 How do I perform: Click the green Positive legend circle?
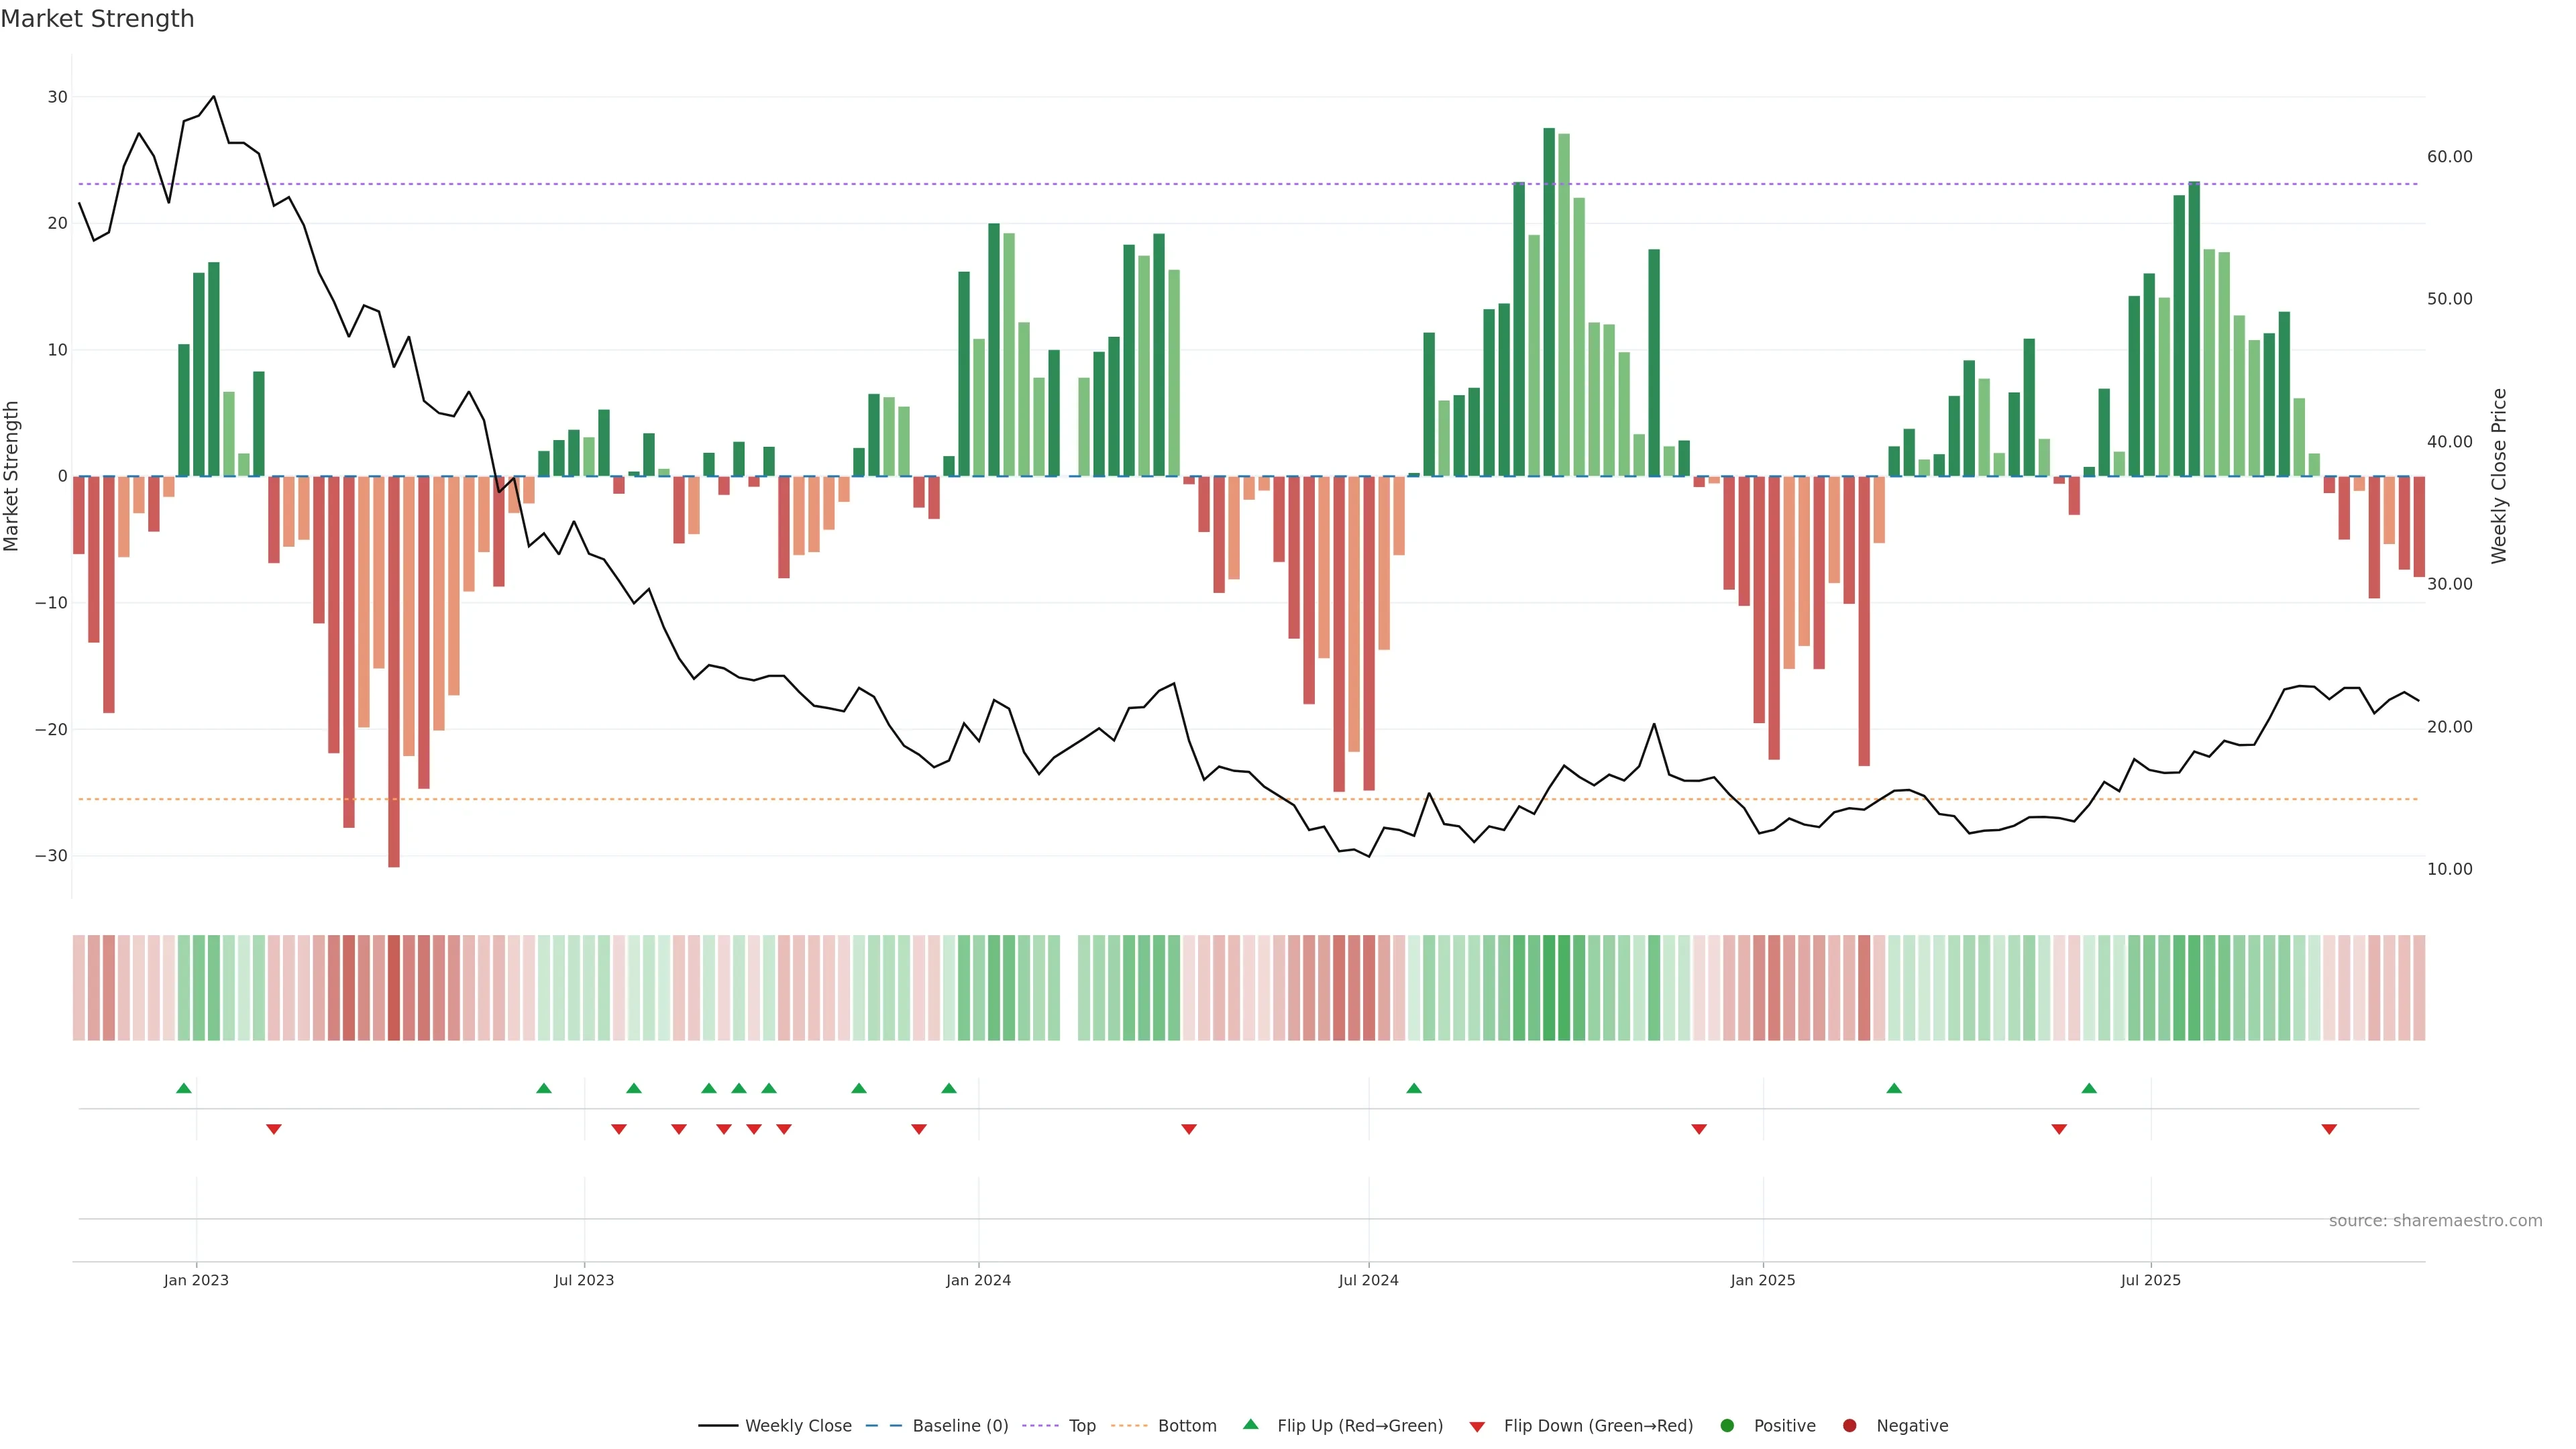(1727, 1426)
